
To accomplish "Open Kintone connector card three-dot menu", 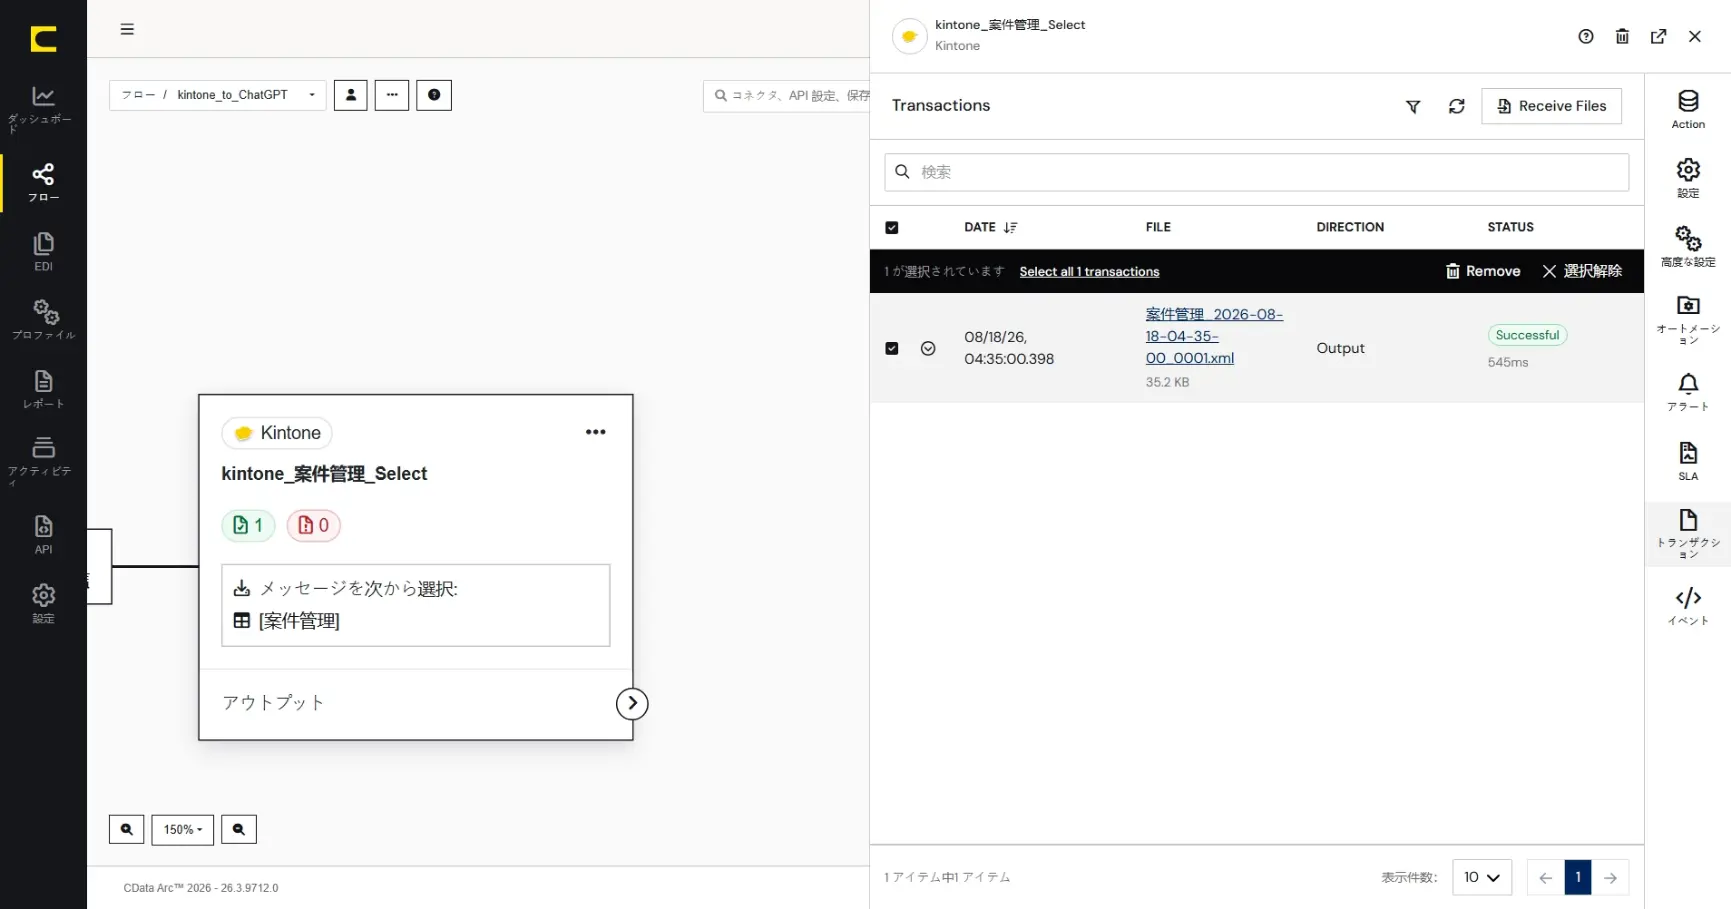I will 596,432.
